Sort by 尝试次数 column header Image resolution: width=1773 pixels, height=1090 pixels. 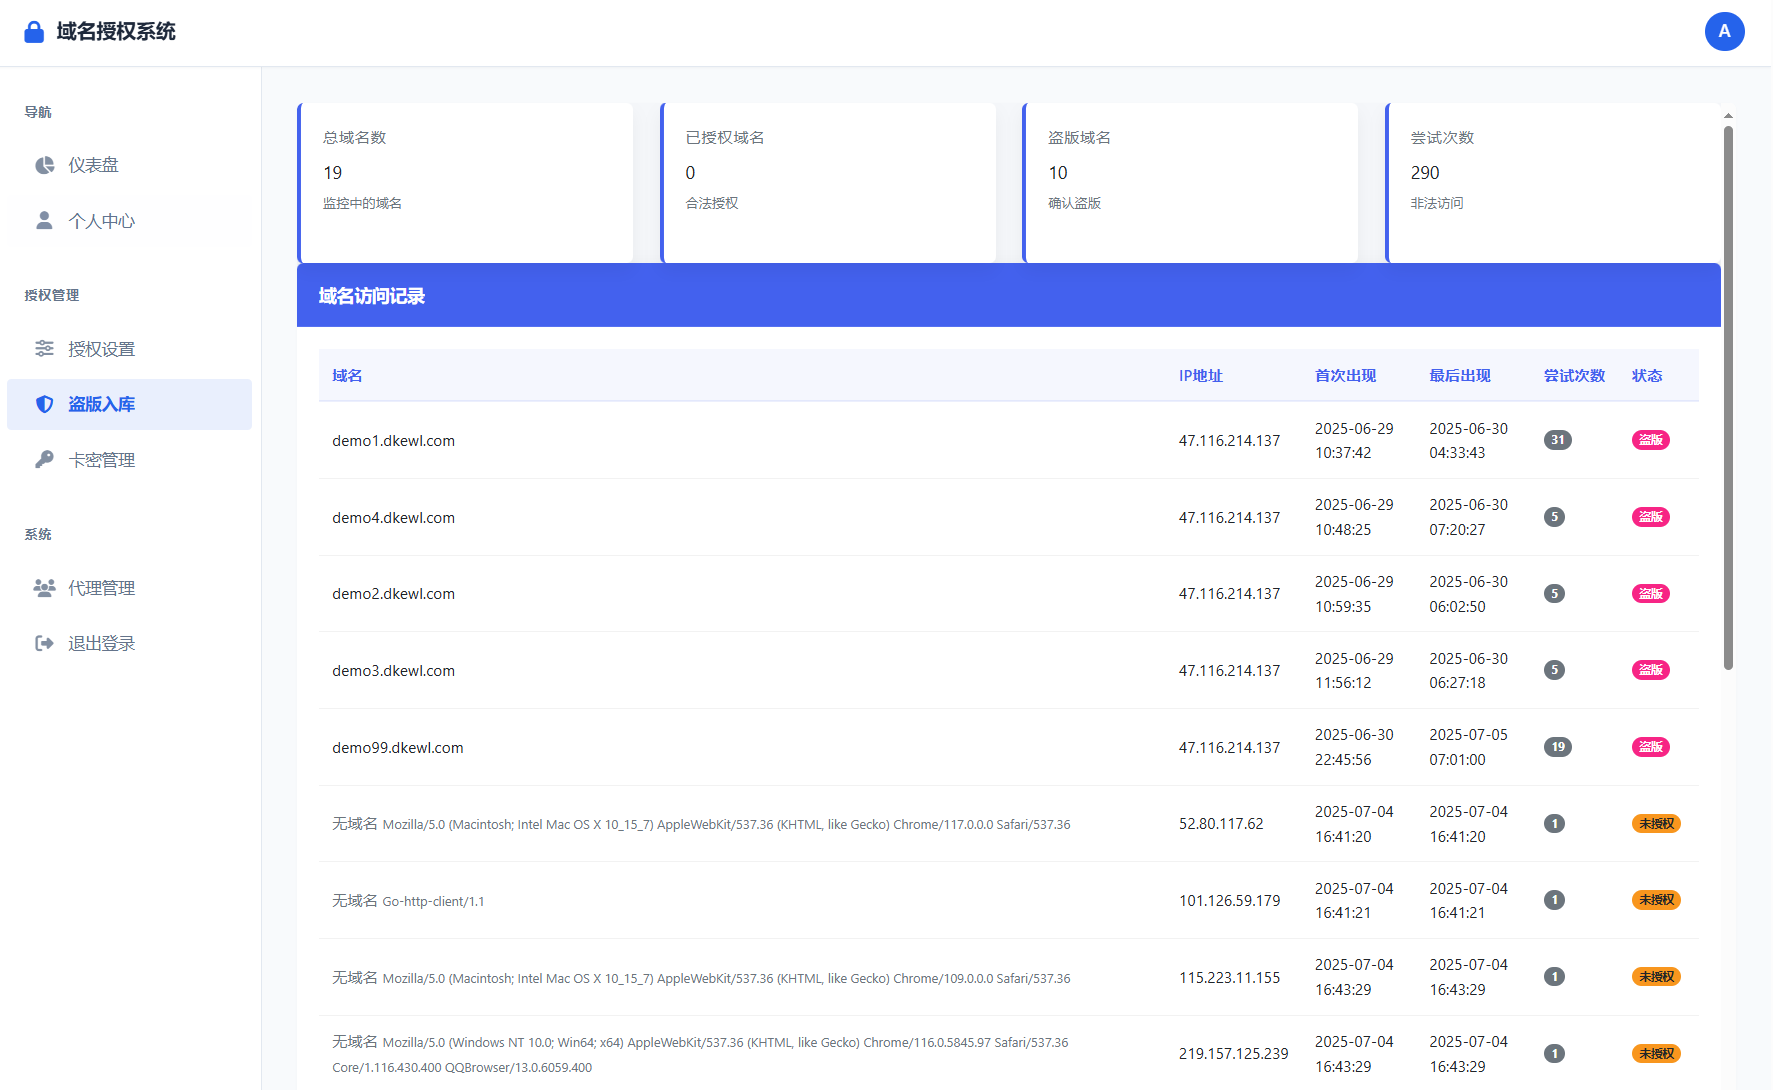tap(1573, 376)
